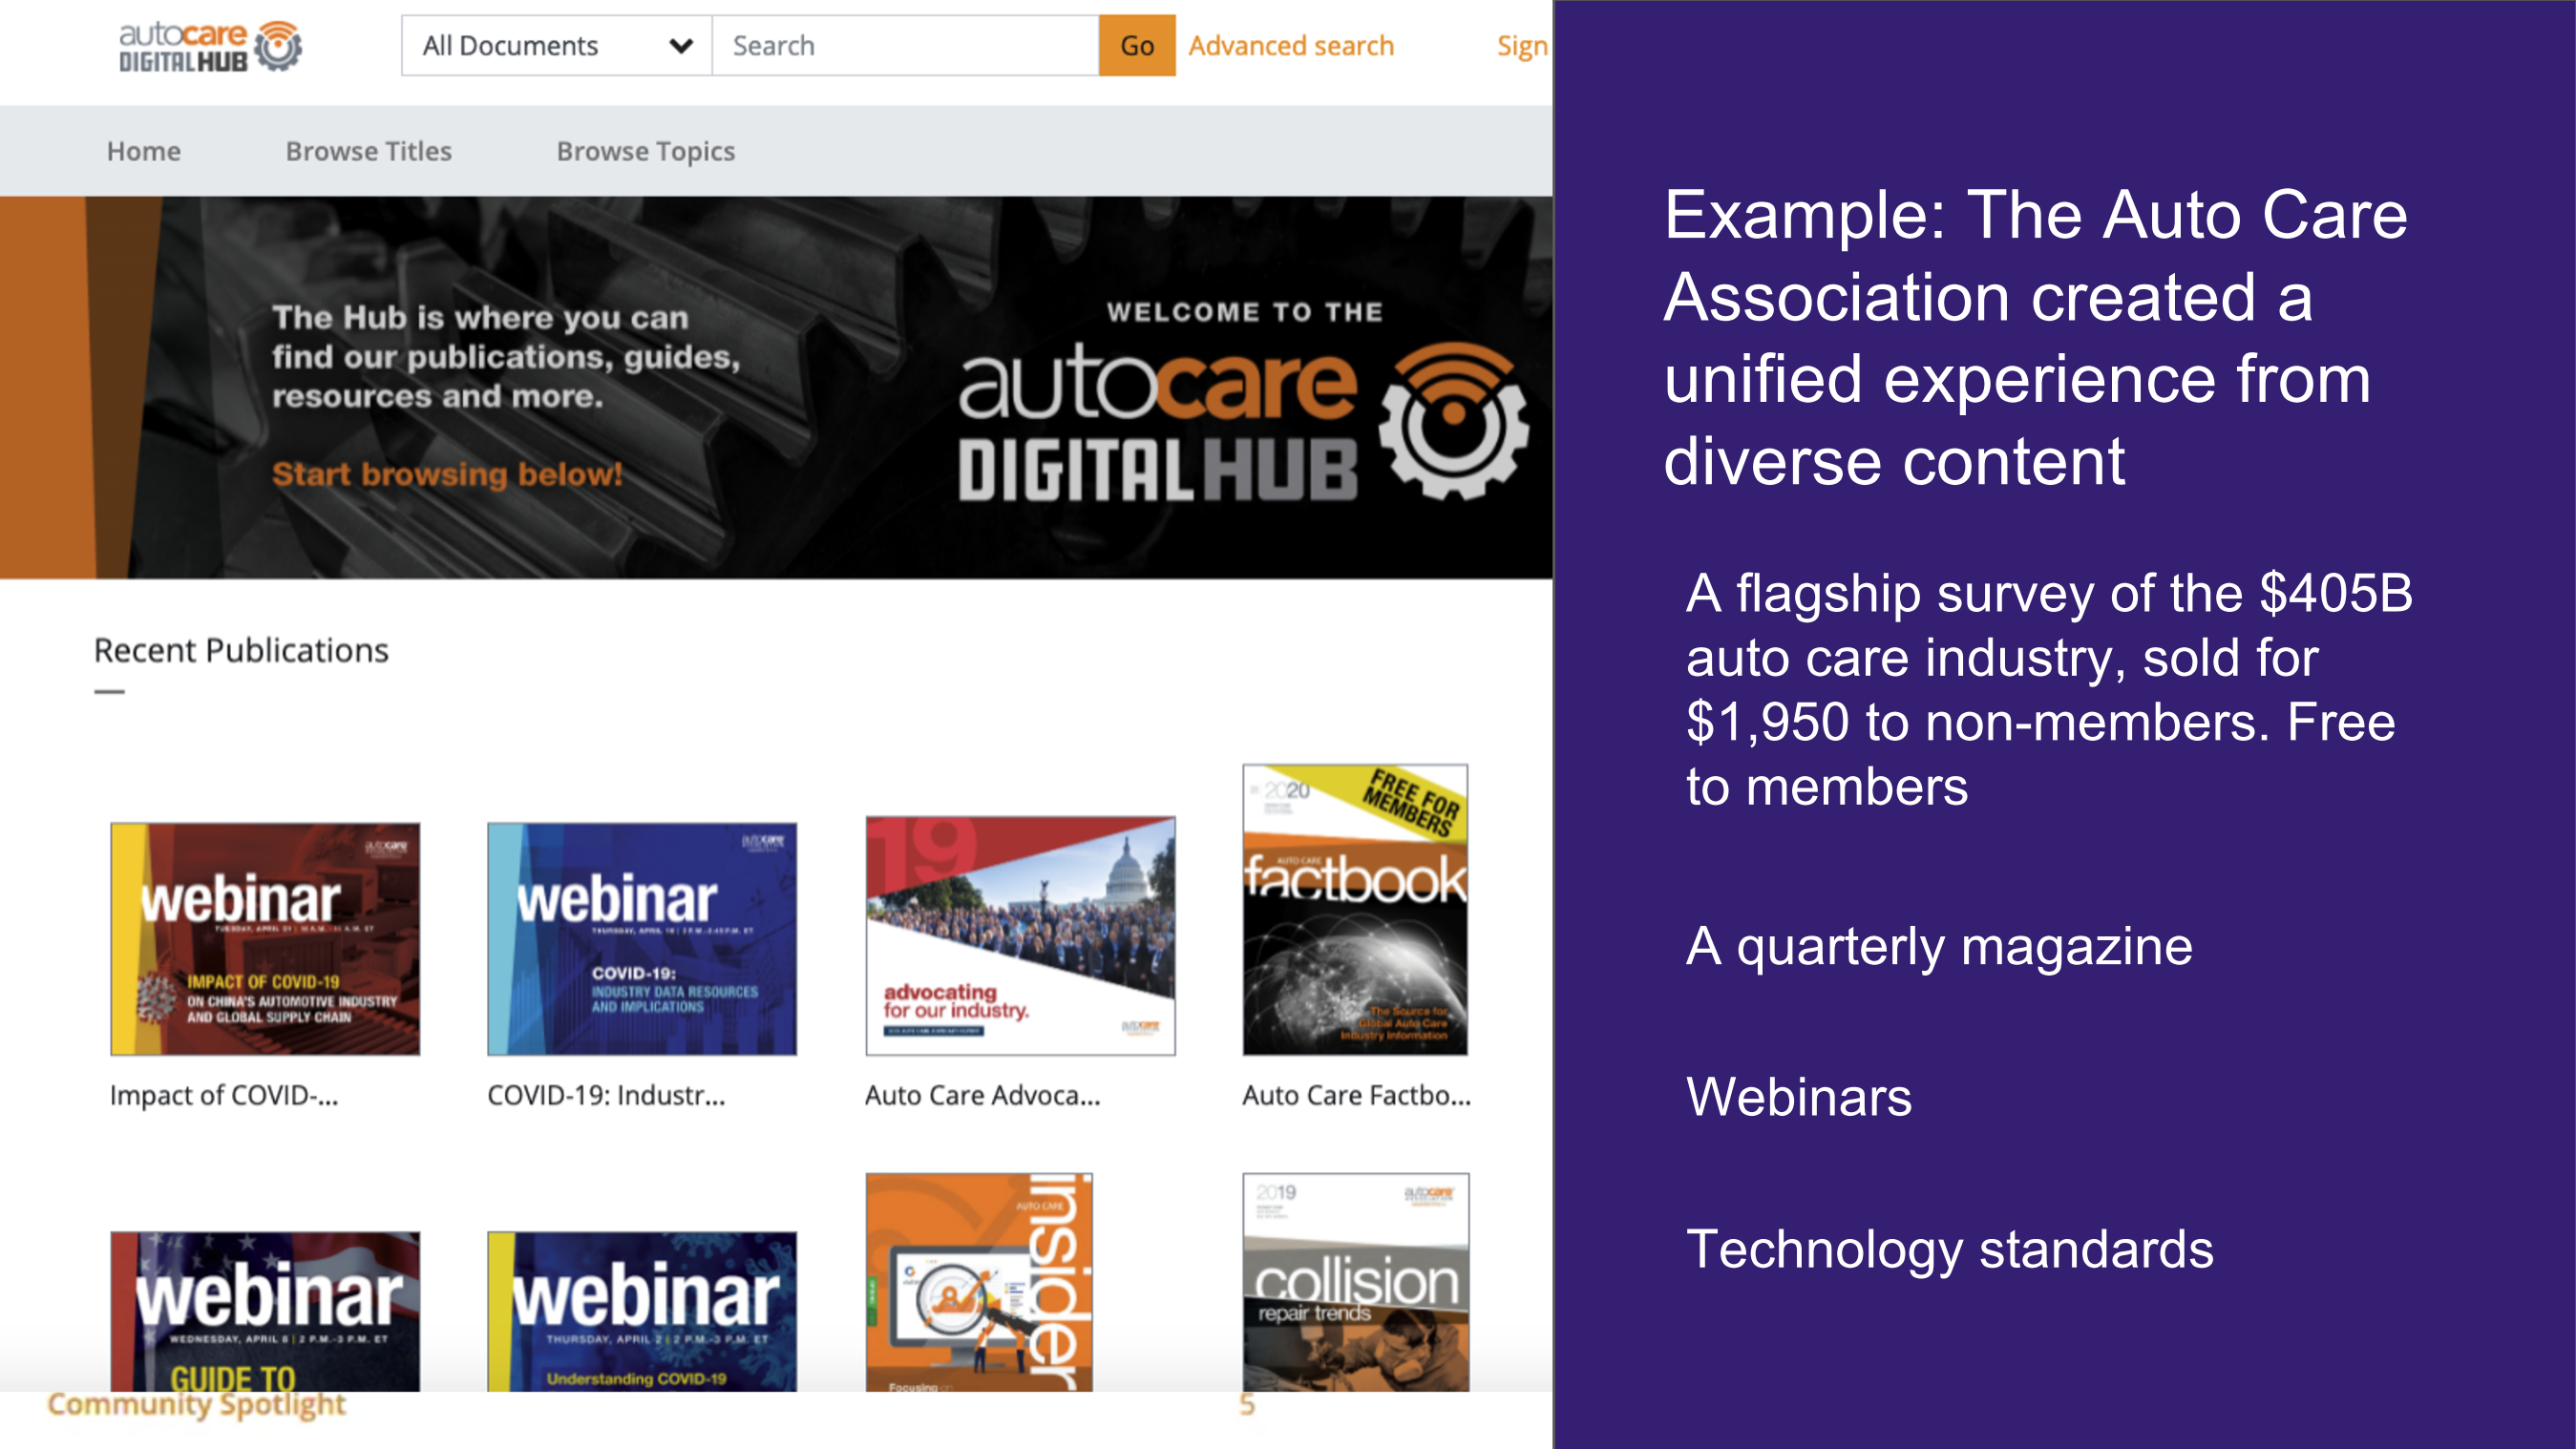Screen dimensions: 2576x1449
Task: Click the Auto Care Digital Hub header logo
Action: pyautogui.click(x=210, y=46)
